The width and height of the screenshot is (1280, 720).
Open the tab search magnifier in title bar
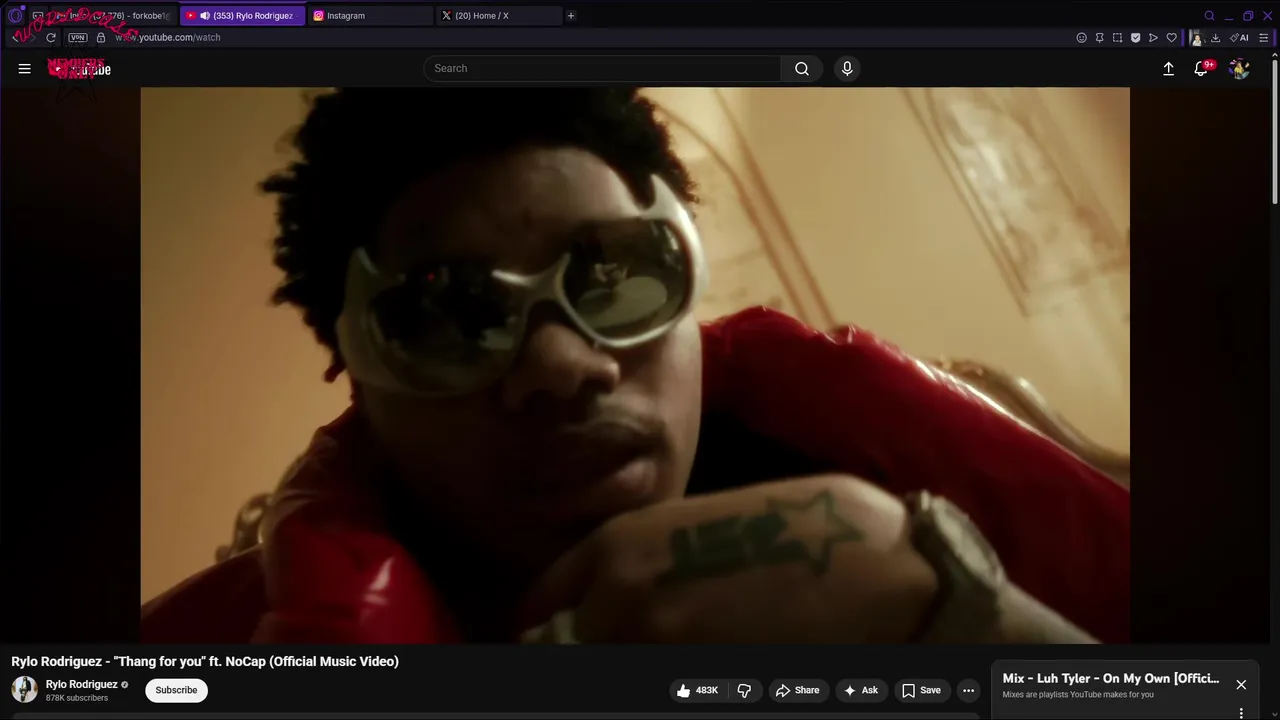[1209, 16]
